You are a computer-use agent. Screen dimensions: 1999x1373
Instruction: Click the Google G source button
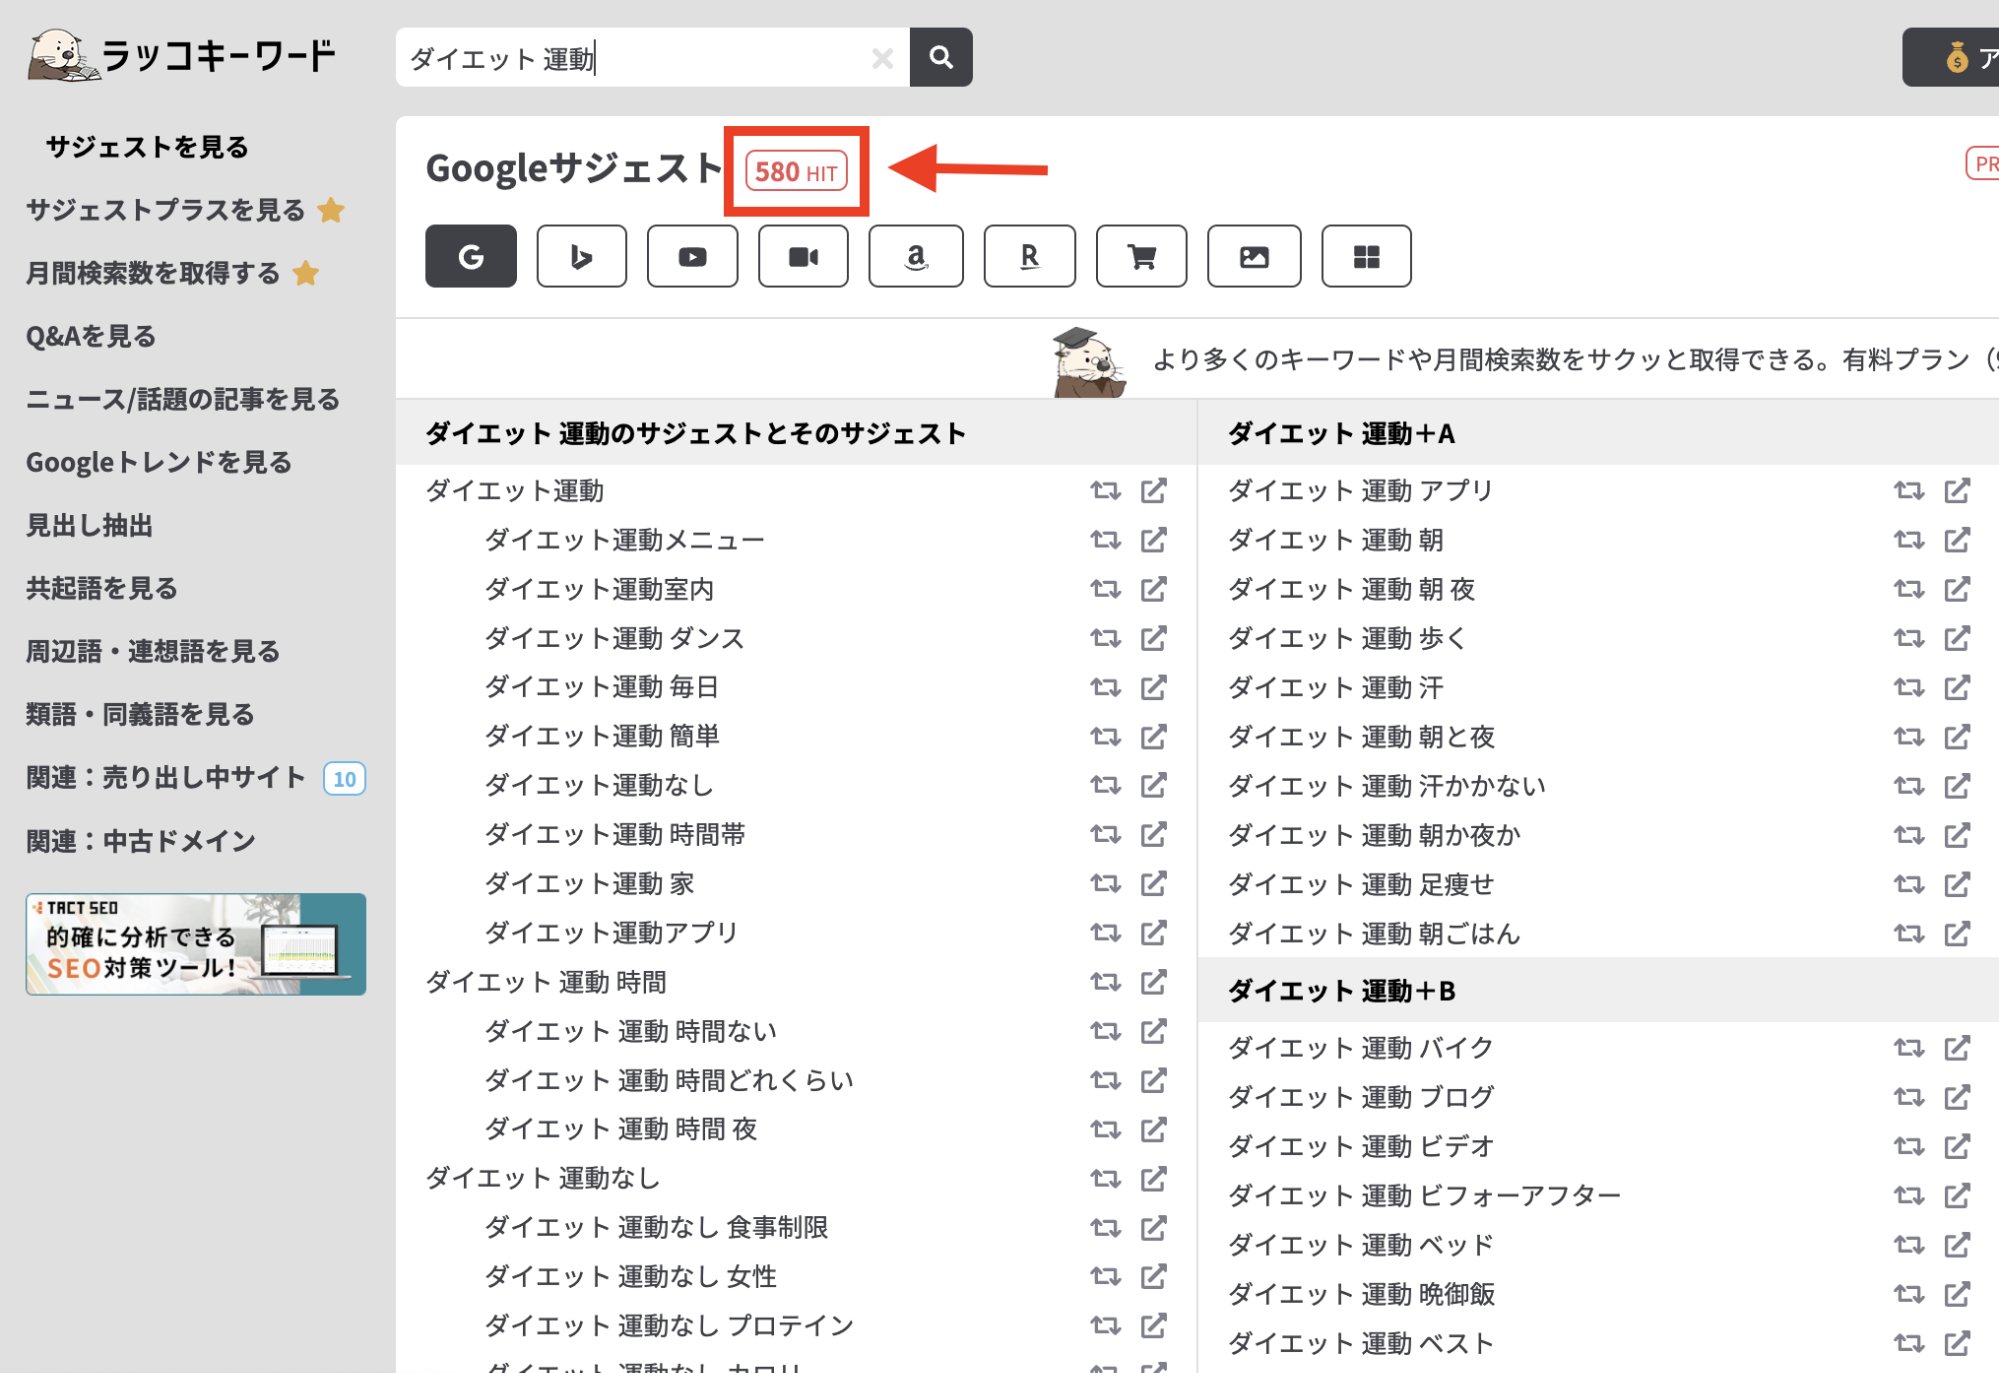(470, 257)
